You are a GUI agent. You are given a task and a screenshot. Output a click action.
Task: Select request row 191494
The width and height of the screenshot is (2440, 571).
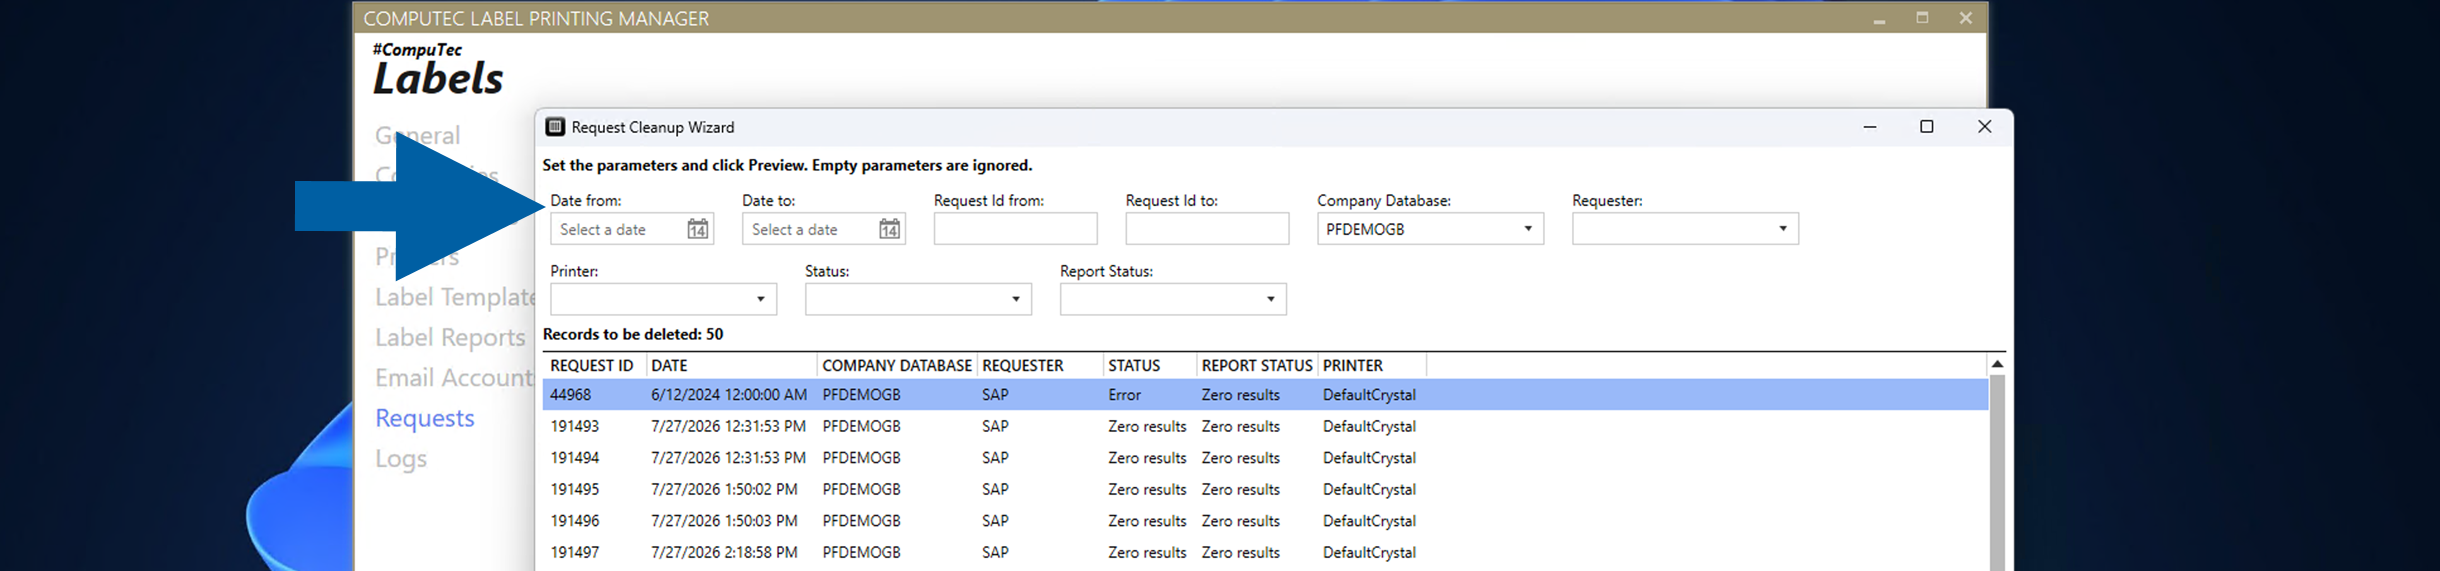click(1265, 458)
